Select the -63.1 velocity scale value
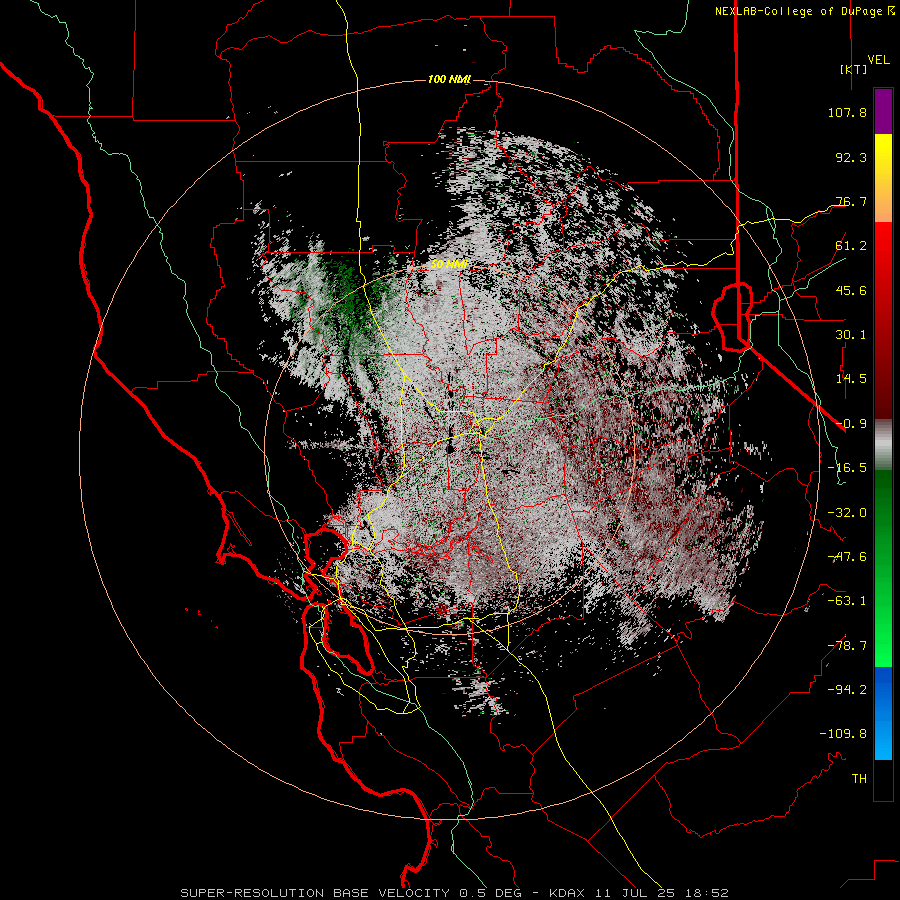 click(847, 601)
